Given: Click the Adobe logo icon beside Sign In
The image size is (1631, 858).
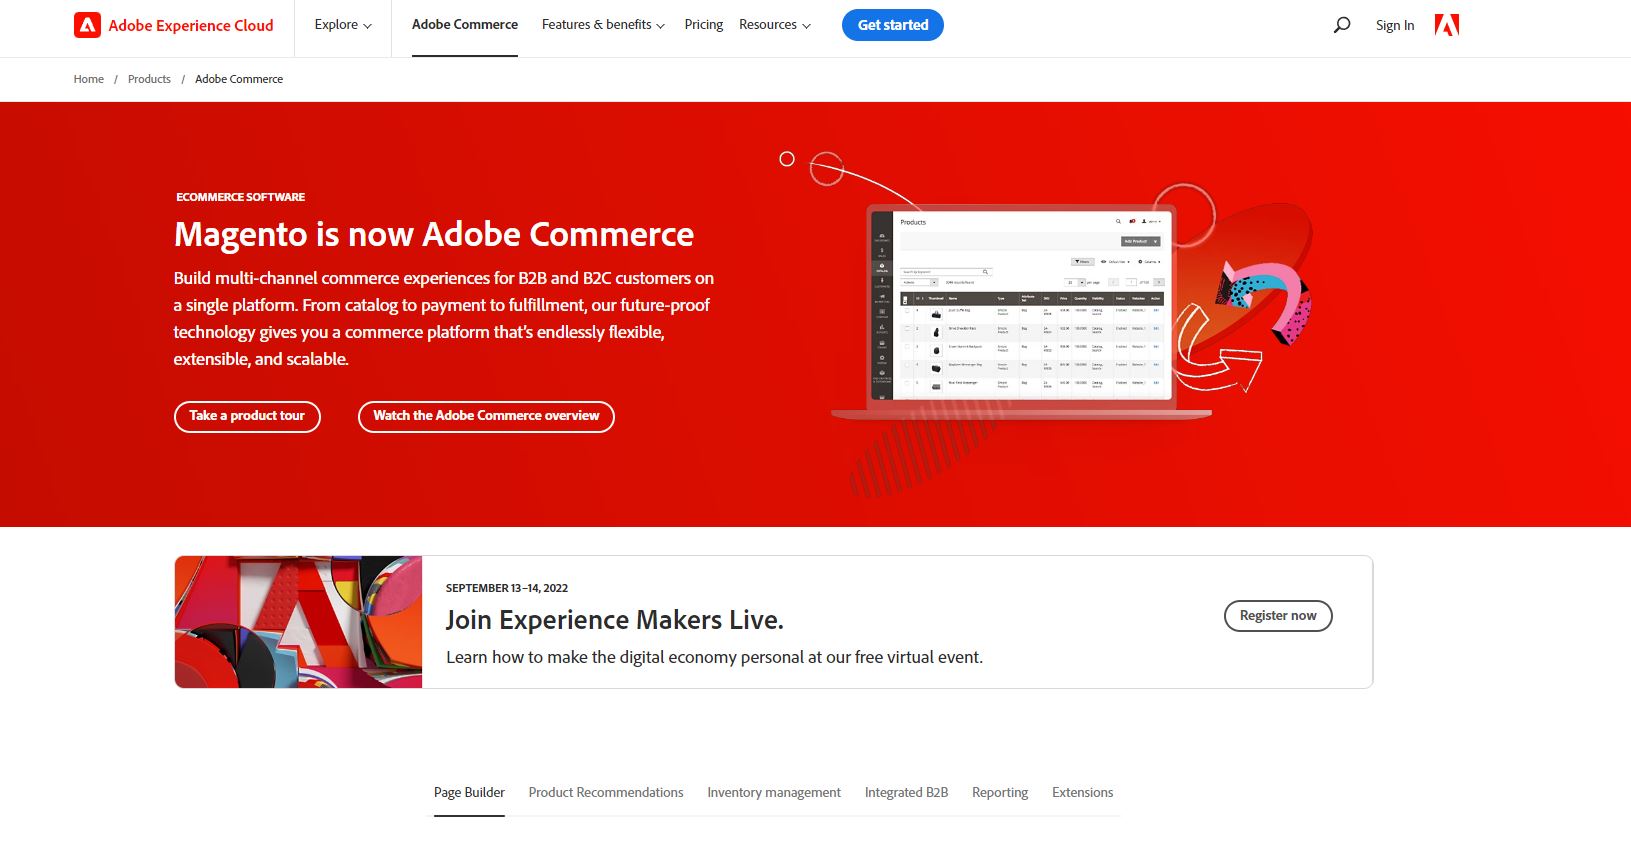Looking at the screenshot, I should (1447, 25).
